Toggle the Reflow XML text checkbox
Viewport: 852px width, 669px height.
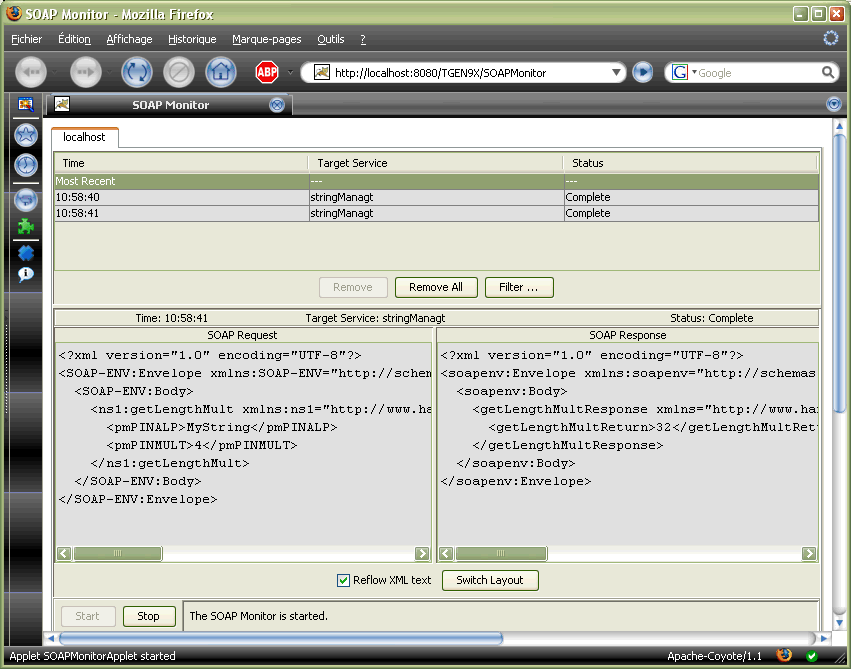coord(344,580)
